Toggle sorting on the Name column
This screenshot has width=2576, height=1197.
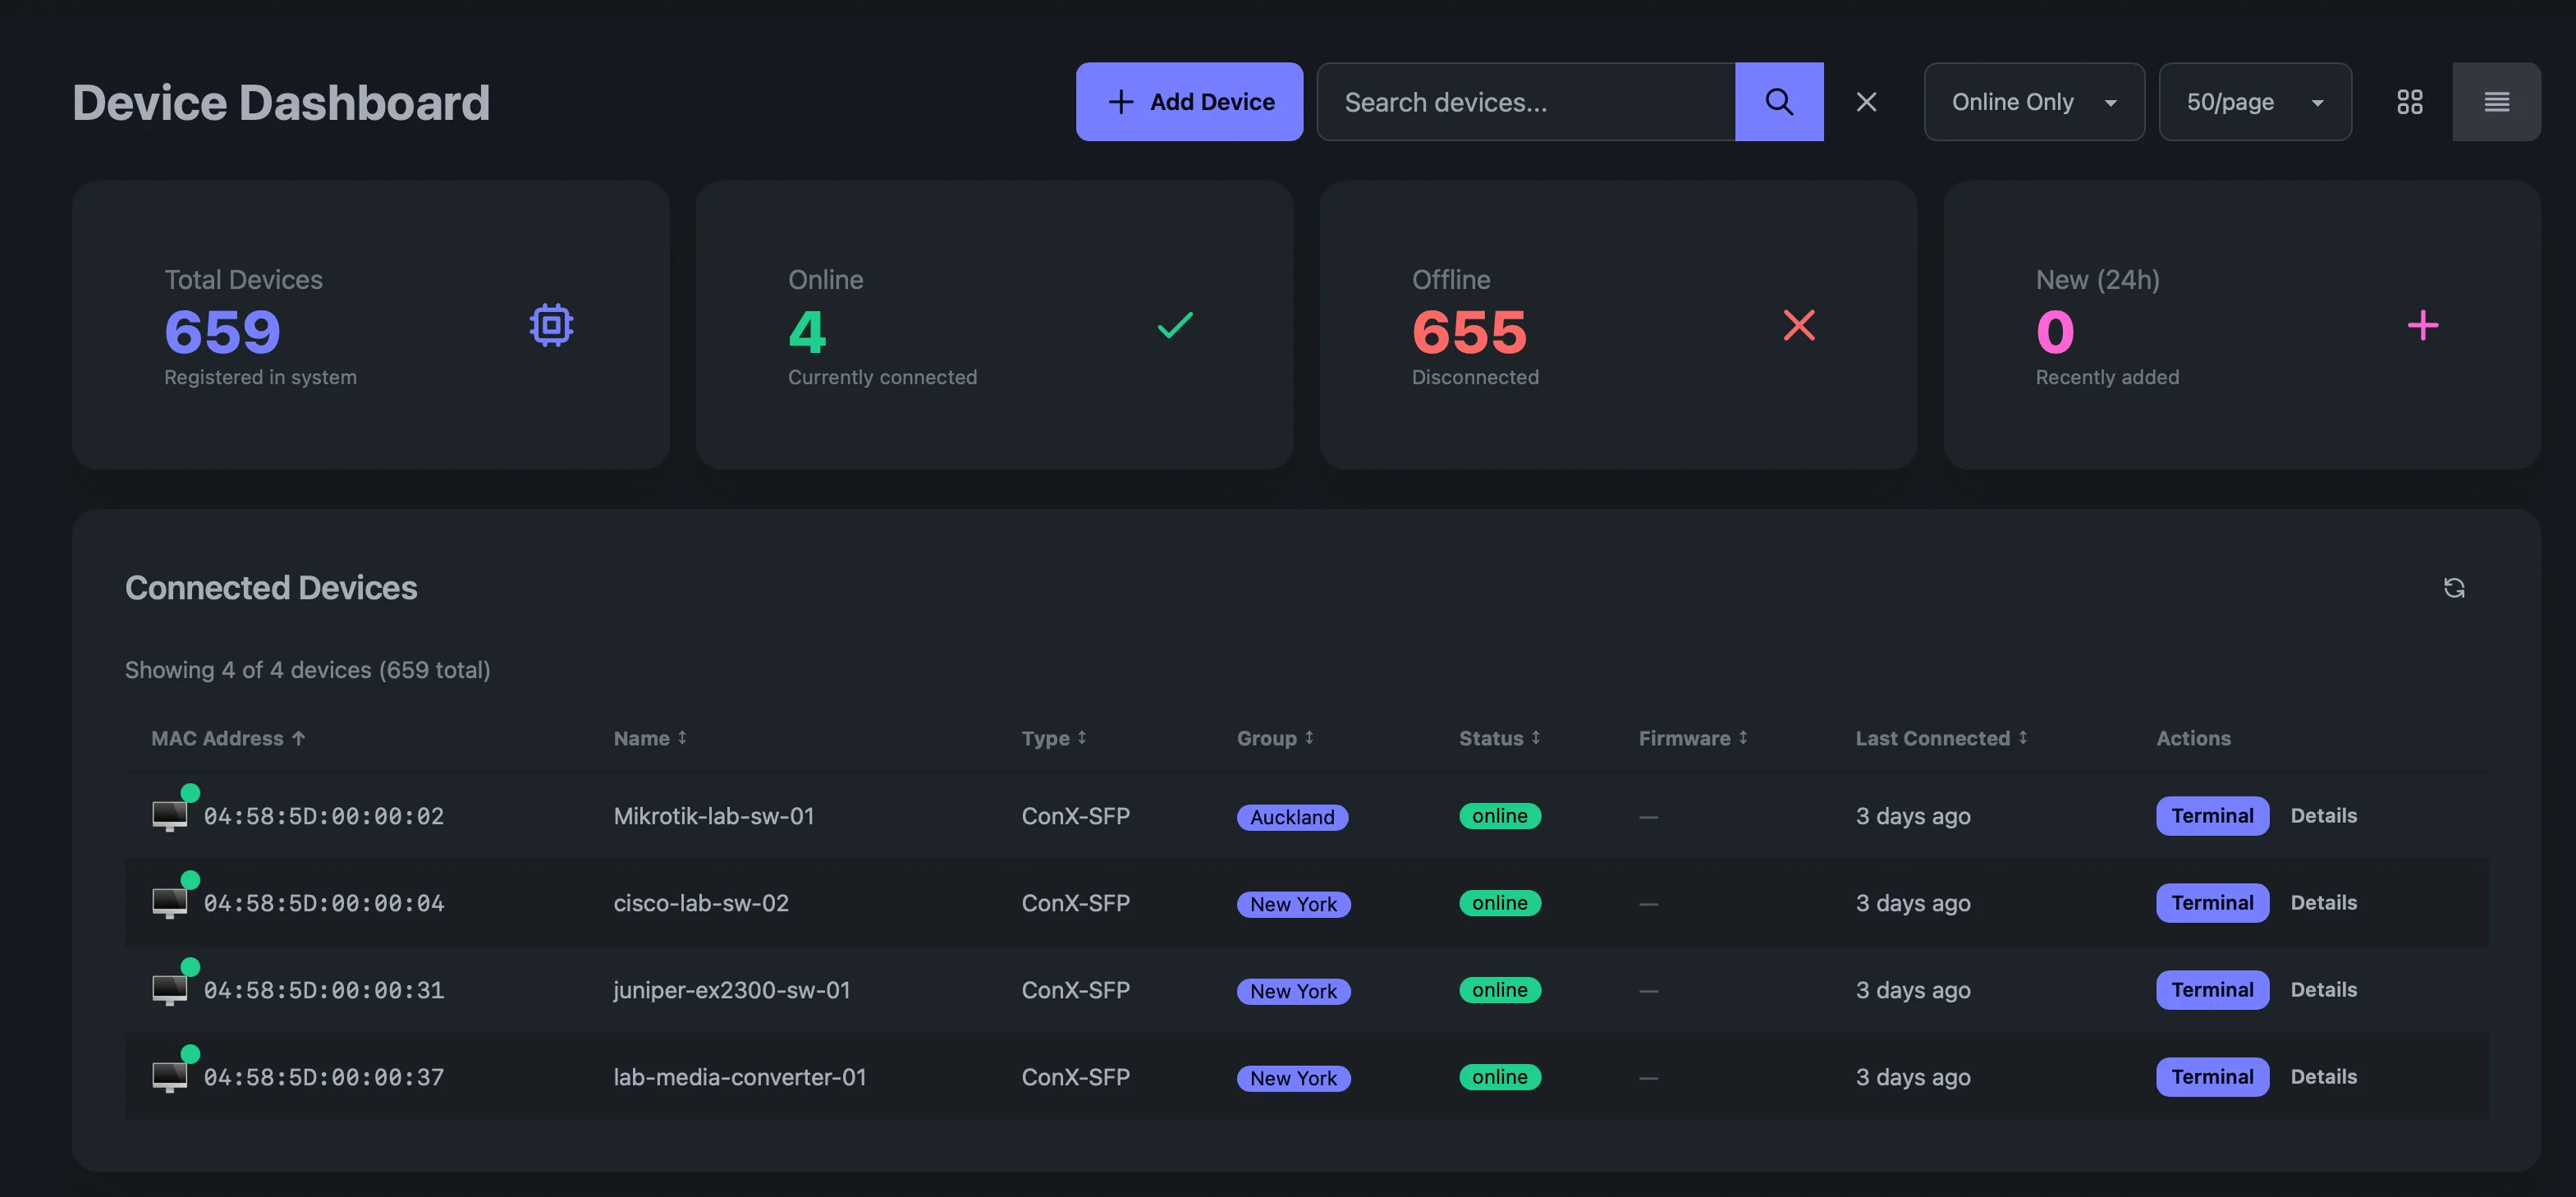(x=681, y=737)
